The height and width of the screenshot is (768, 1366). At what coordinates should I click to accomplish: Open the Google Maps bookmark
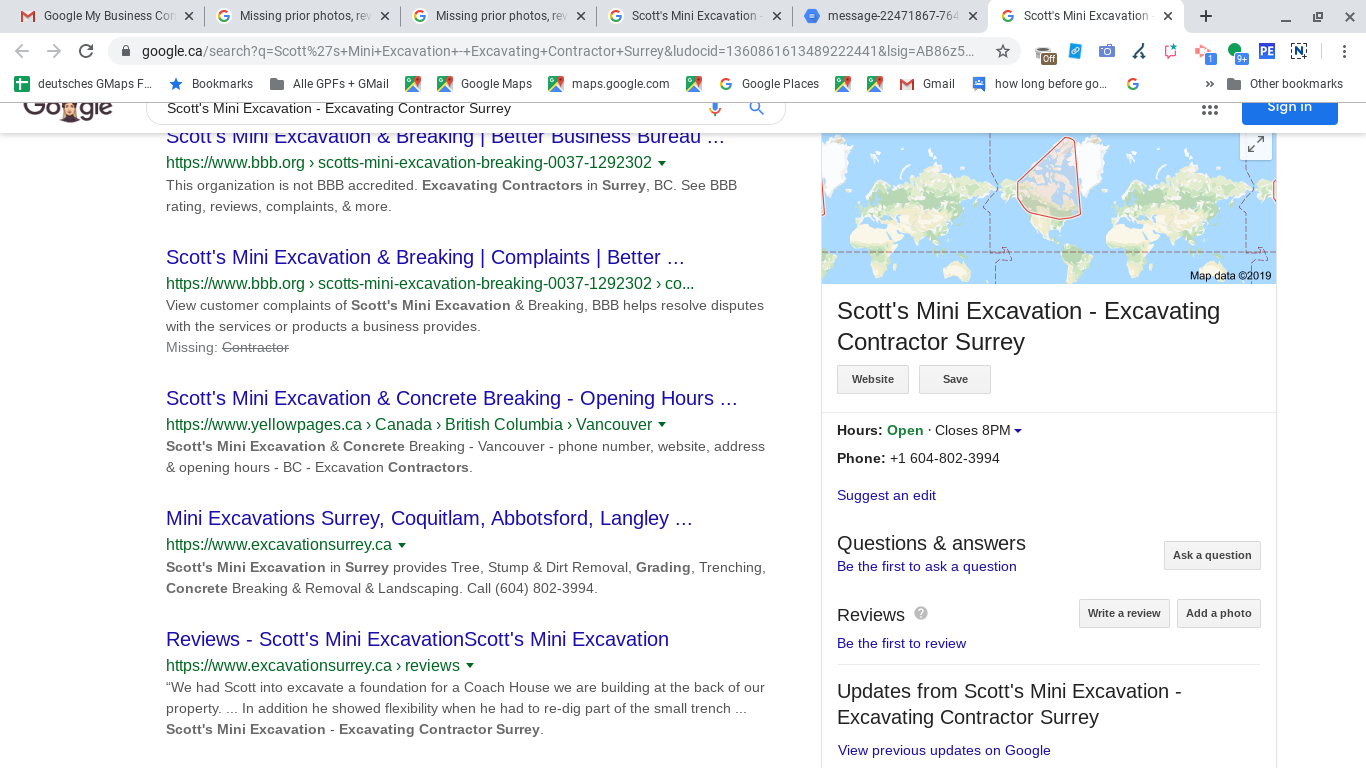tap(484, 84)
